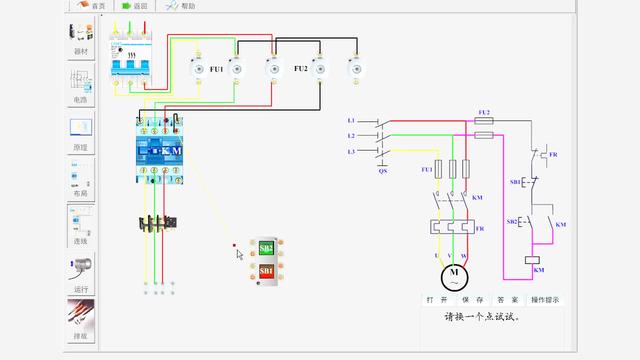Click the 操作提示 operation hint button
The height and width of the screenshot is (360, 640).
tap(545, 300)
